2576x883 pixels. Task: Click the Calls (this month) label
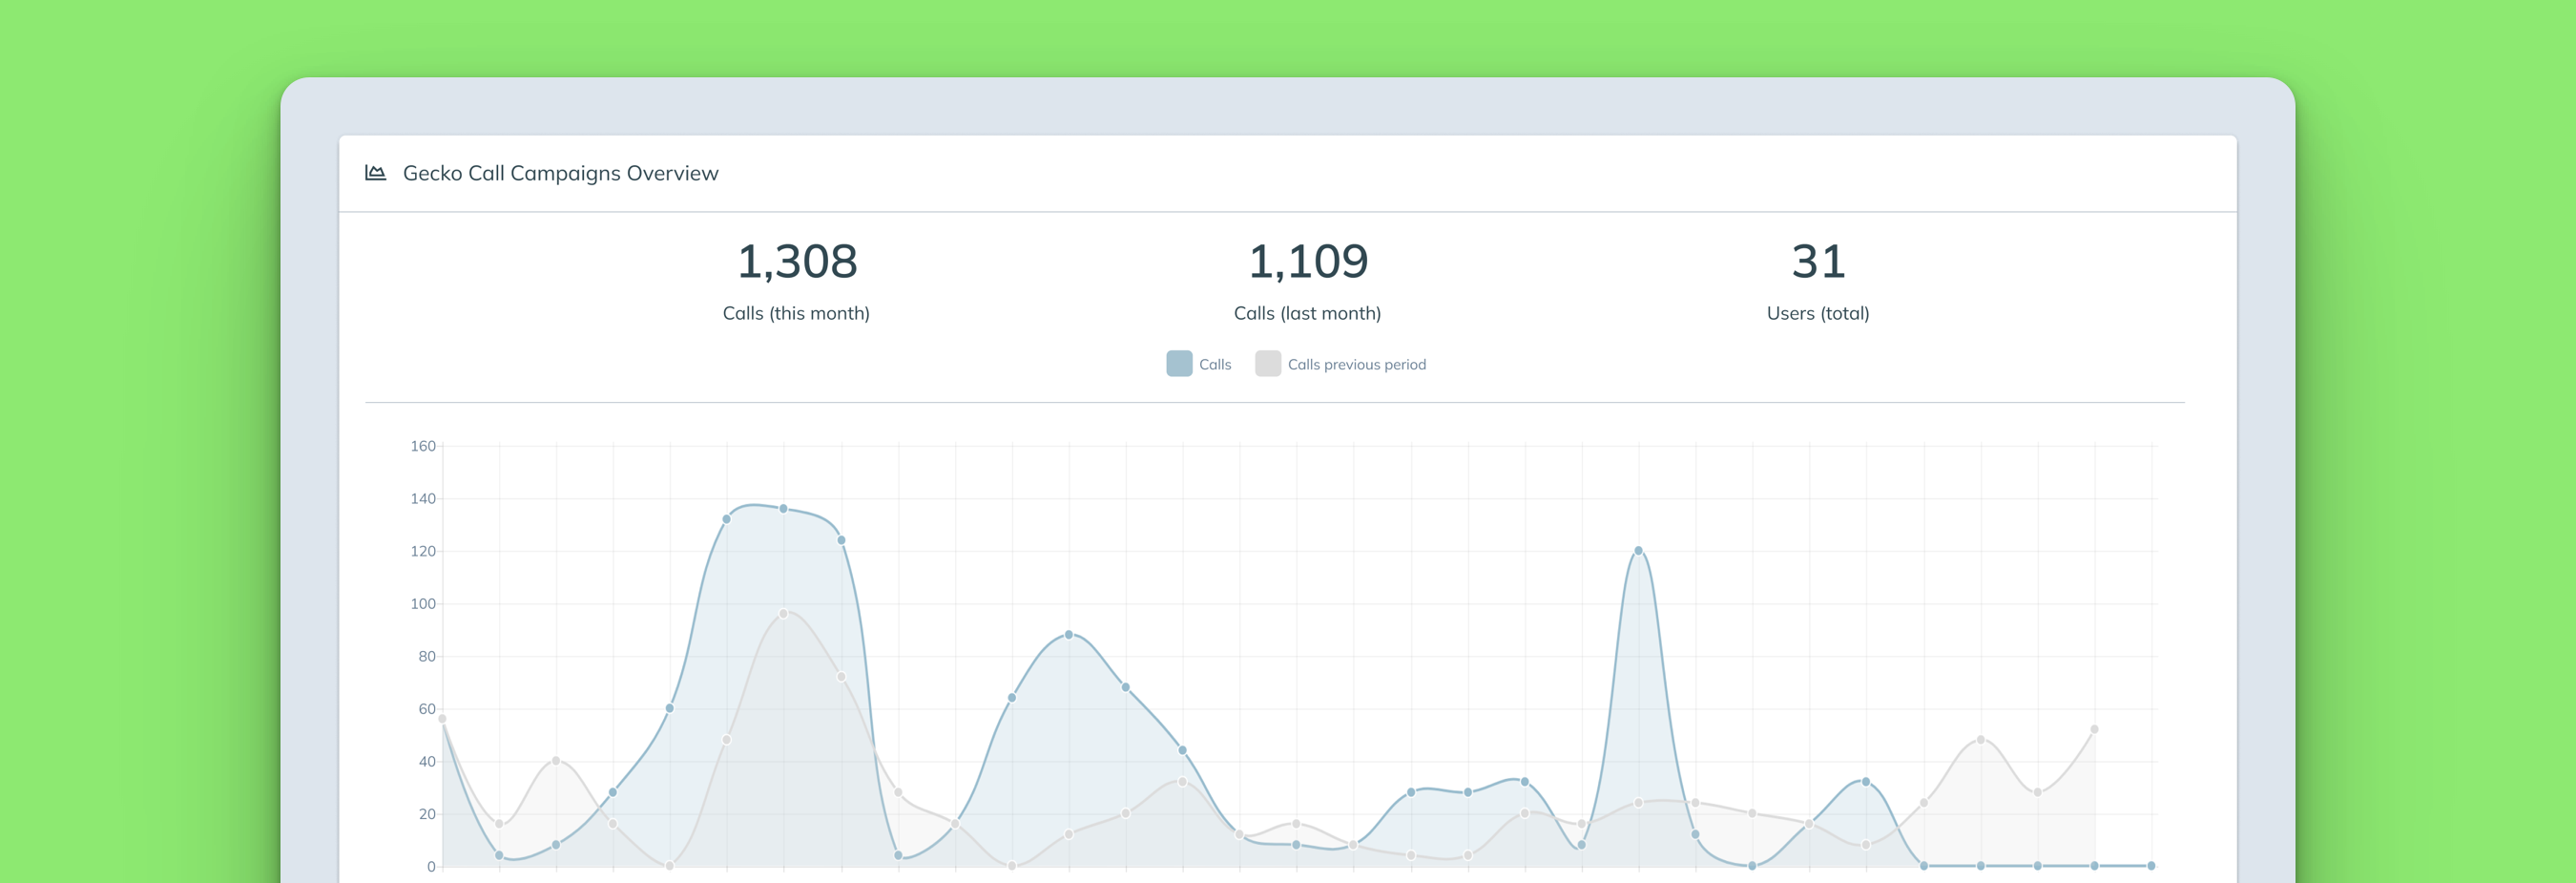[796, 314]
